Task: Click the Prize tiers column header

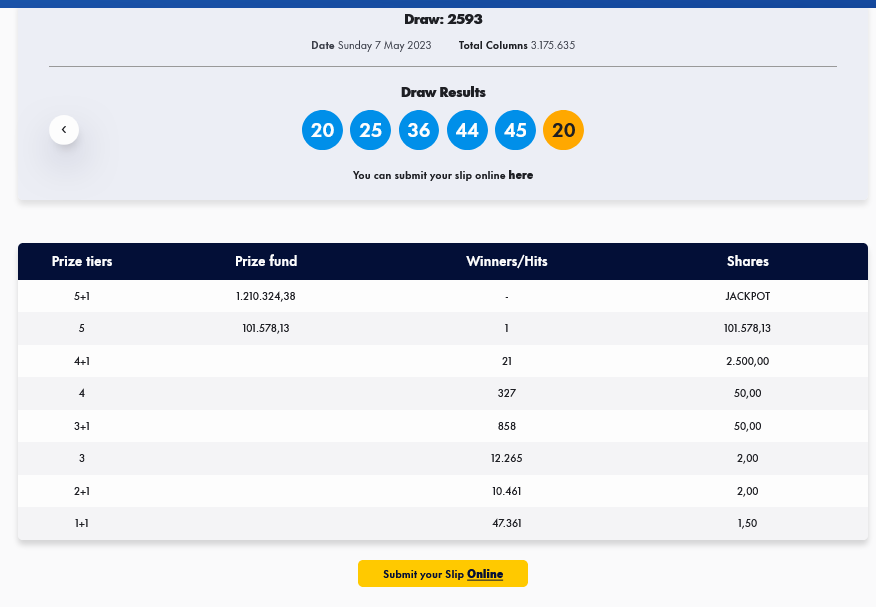Action: [82, 261]
